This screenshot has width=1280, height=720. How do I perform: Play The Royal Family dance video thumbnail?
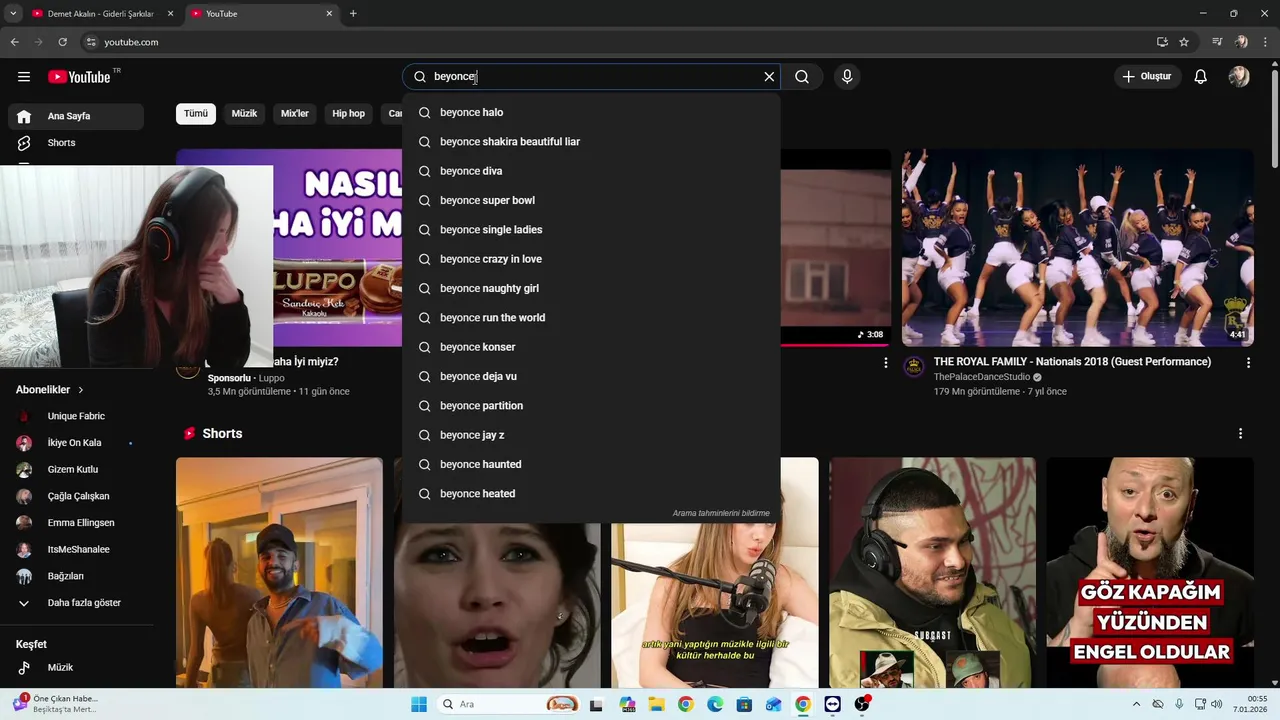pyautogui.click(x=1078, y=248)
